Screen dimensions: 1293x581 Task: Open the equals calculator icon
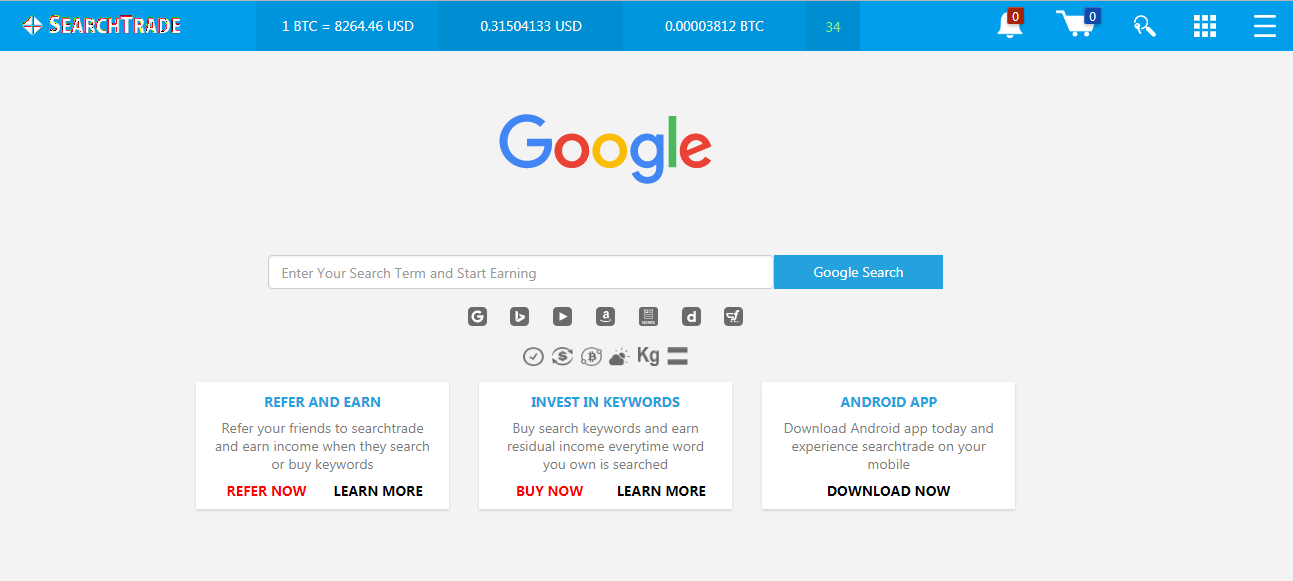click(677, 356)
